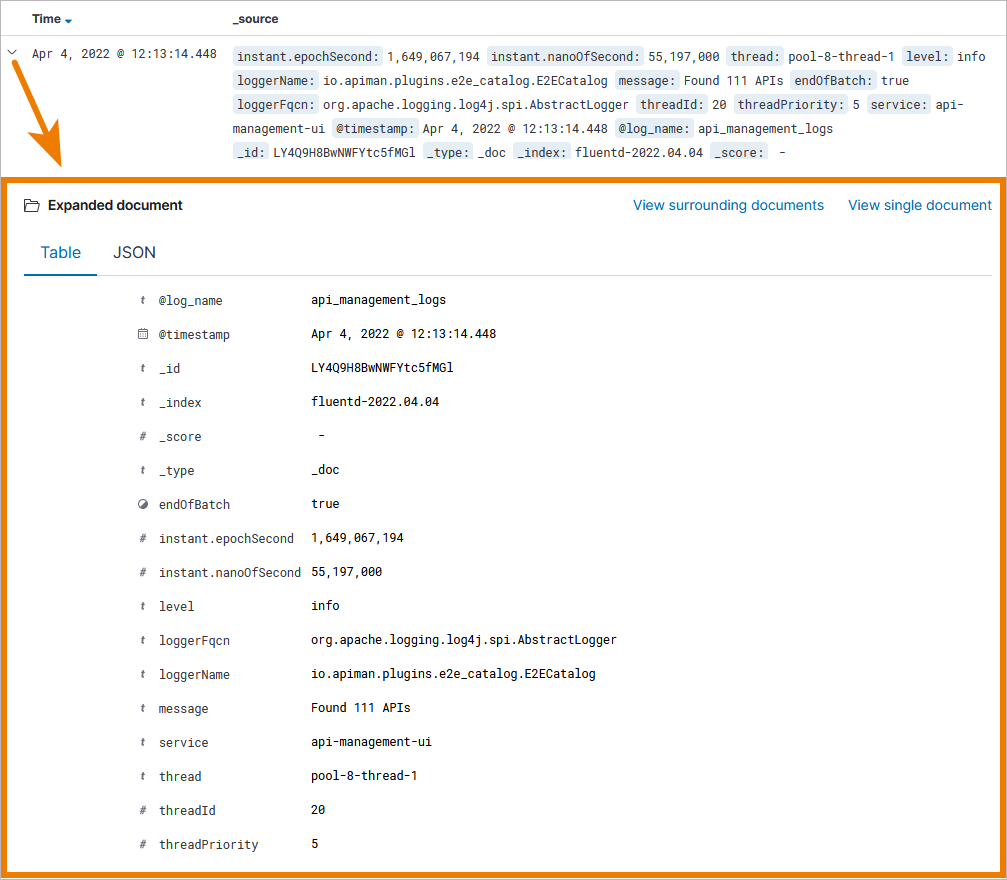Click the Expanded document folder icon
Image resolution: width=1007 pixels, height=880 pixels.
[31, 206]
